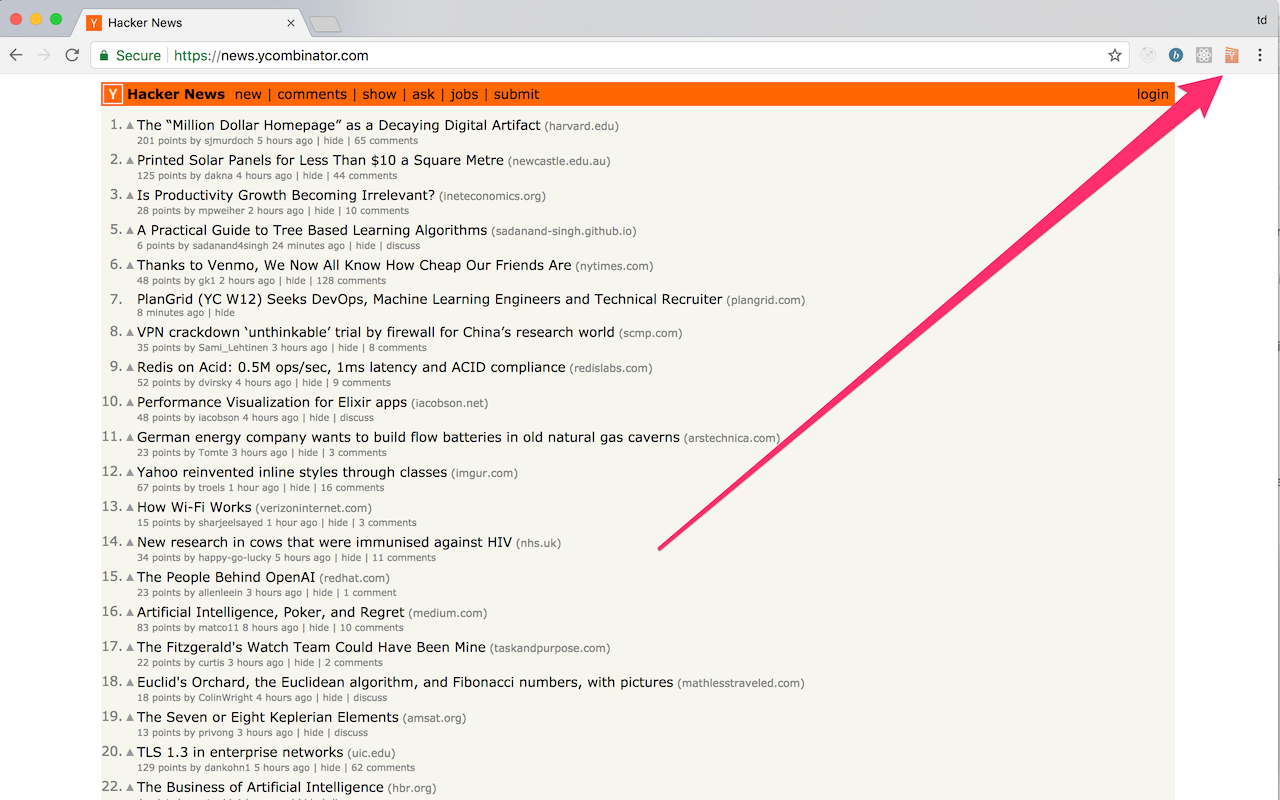Image resolution: width=1280 pixels, height=800 pixels.
Task: Open the React DevTools extension icon
Action: tap(1204, 56)
